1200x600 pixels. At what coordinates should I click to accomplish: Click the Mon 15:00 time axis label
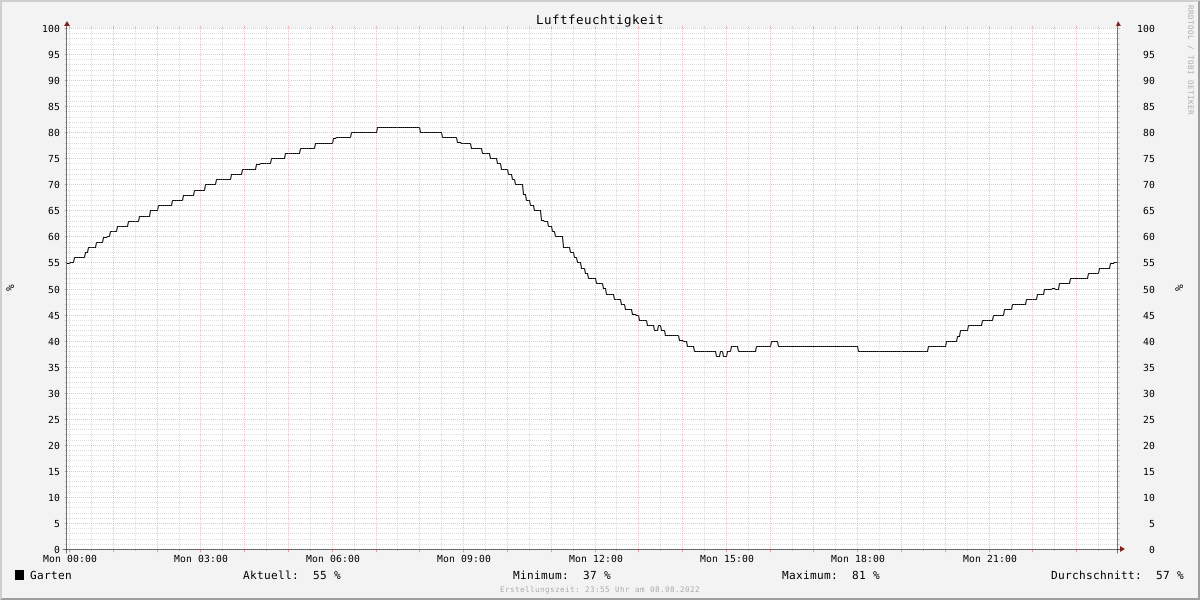pyautogui.click(x=727, y=559)
